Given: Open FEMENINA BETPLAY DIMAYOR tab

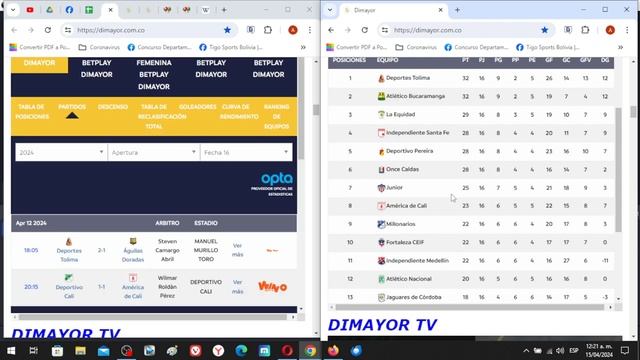Looking at the screenshot, I should click(154, 75).
